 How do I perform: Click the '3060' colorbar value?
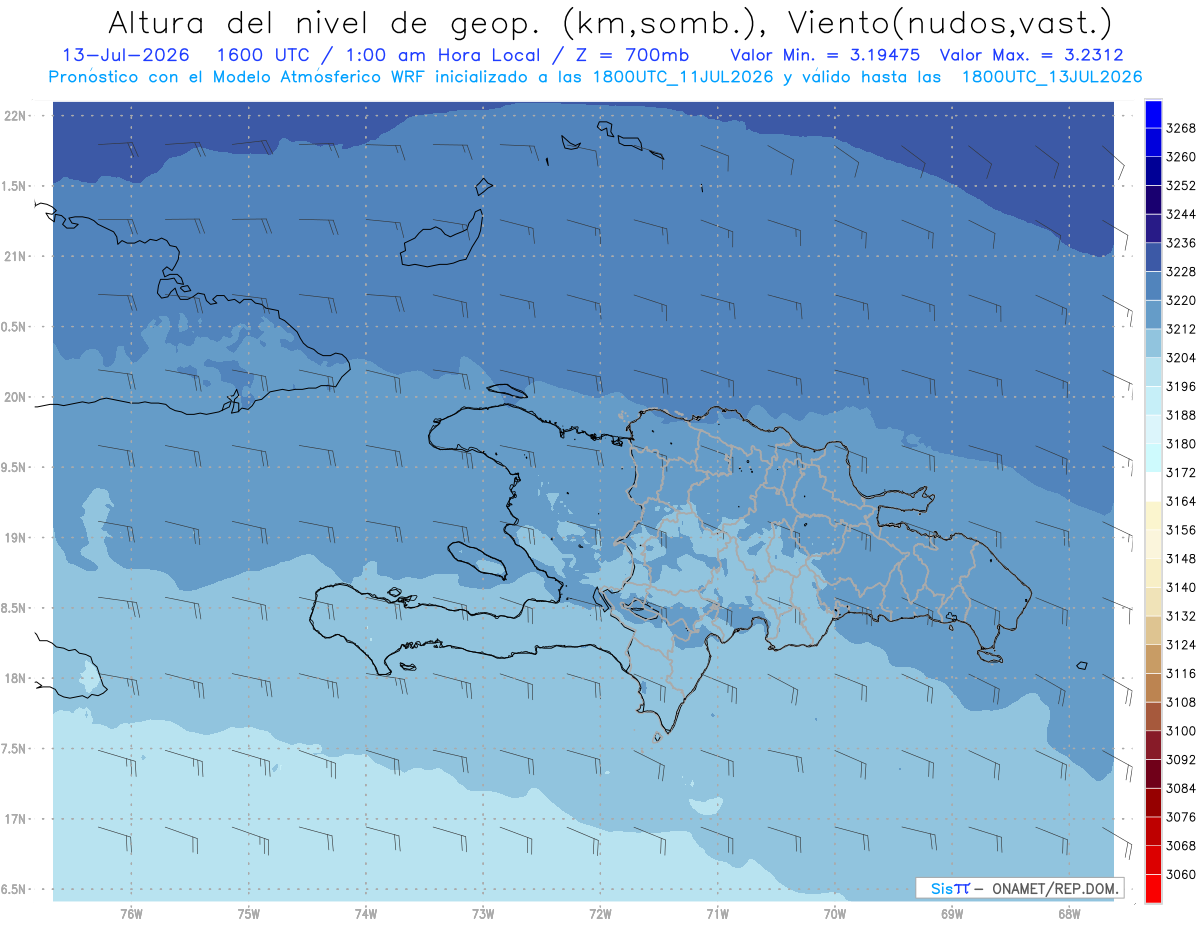pos(1181,874)
